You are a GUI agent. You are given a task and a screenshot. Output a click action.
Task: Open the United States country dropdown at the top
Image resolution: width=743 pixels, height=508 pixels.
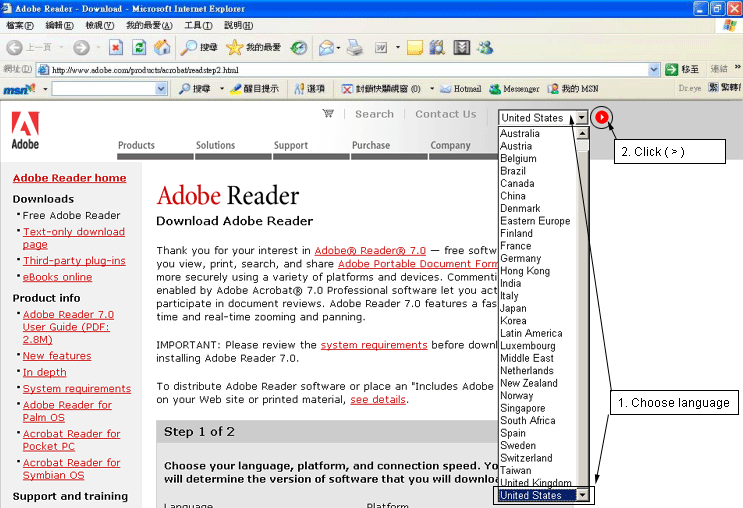pos(581,118)
